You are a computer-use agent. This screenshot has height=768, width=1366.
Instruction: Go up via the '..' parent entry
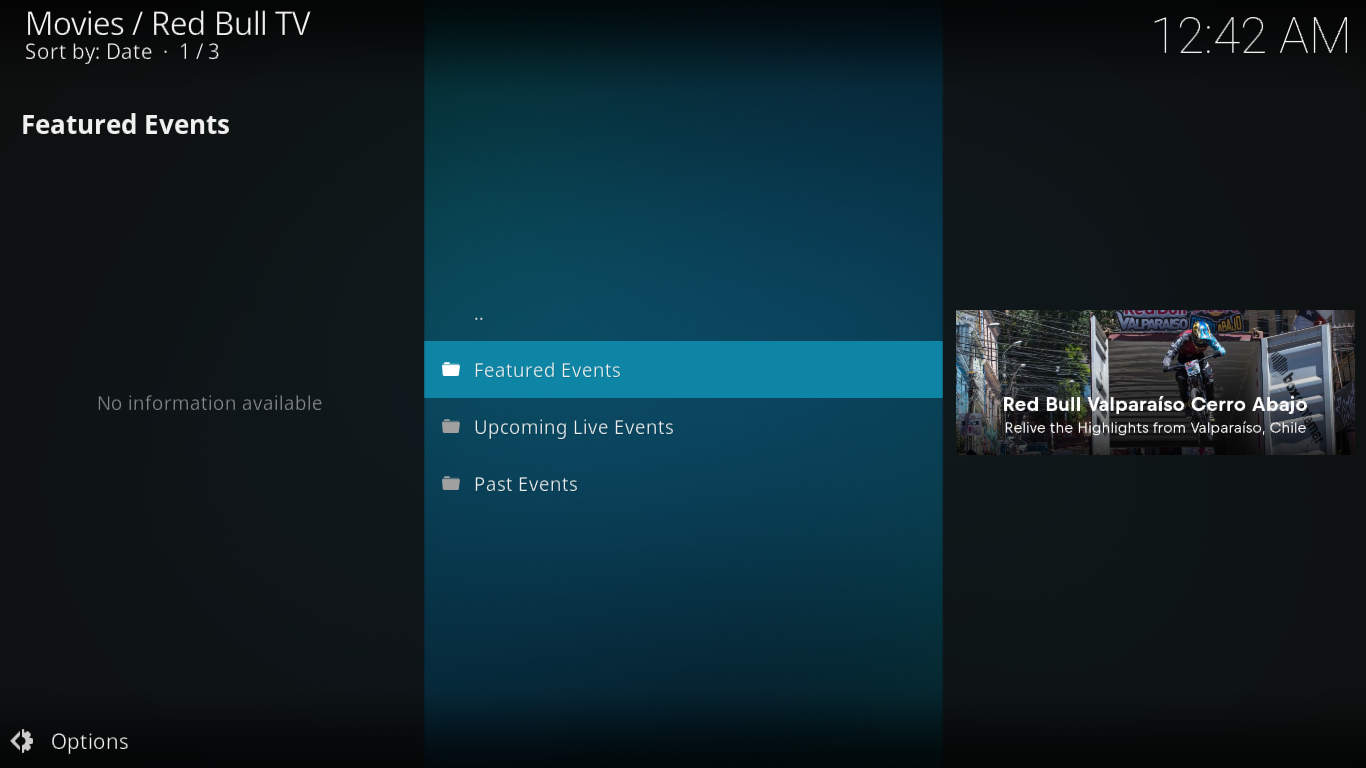tap(683, 314)
